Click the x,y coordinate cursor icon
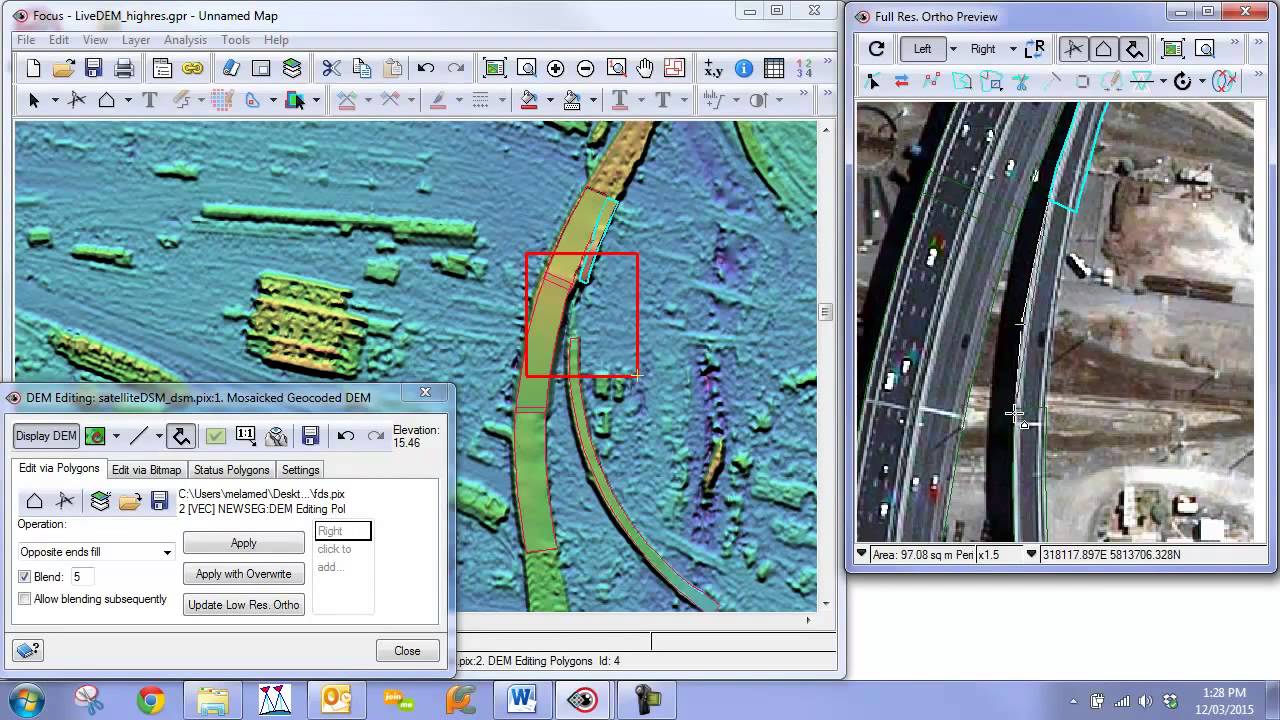The width and height of the screenshot is (1280, 720). 713,68
